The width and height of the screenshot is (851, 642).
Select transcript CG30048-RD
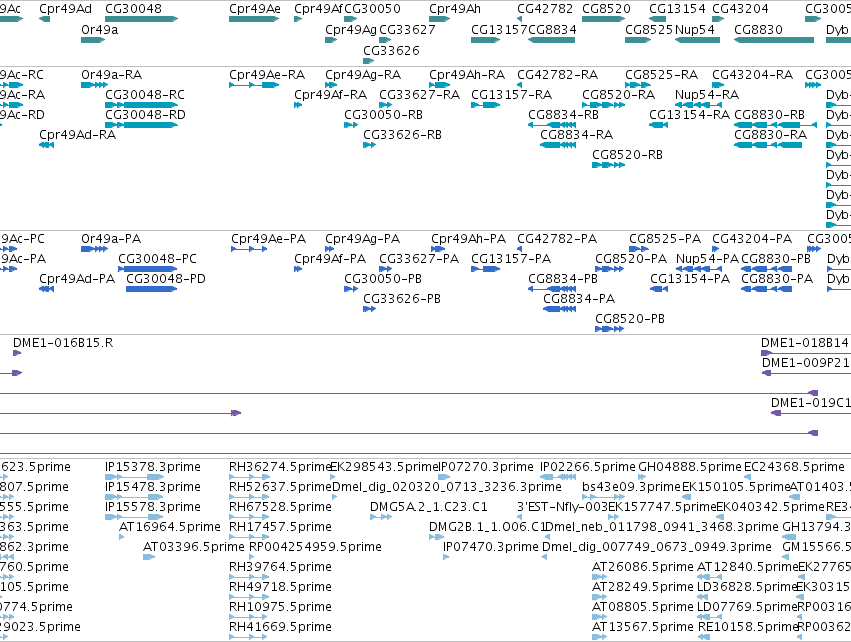[145, 115]
